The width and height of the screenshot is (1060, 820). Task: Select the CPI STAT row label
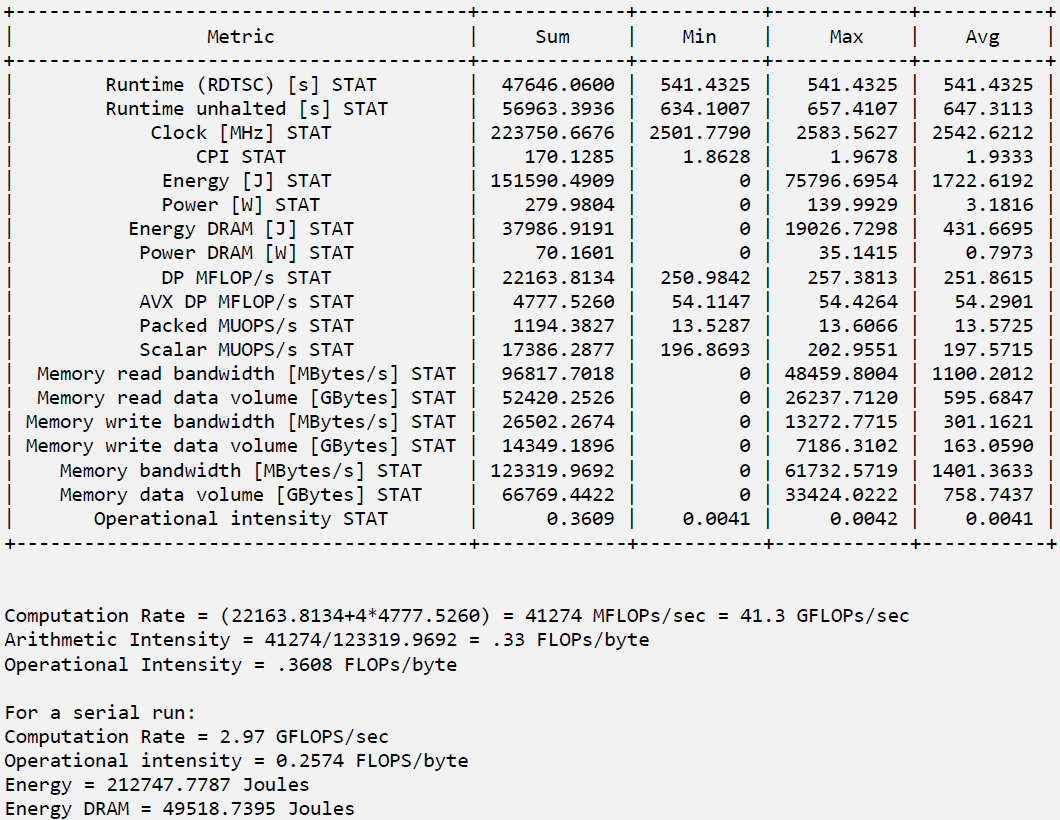tap(241, 157)
